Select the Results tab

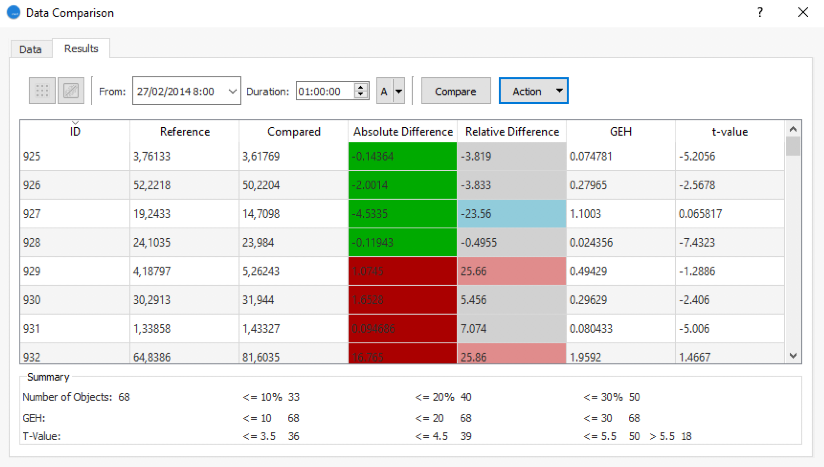[81, 48]
